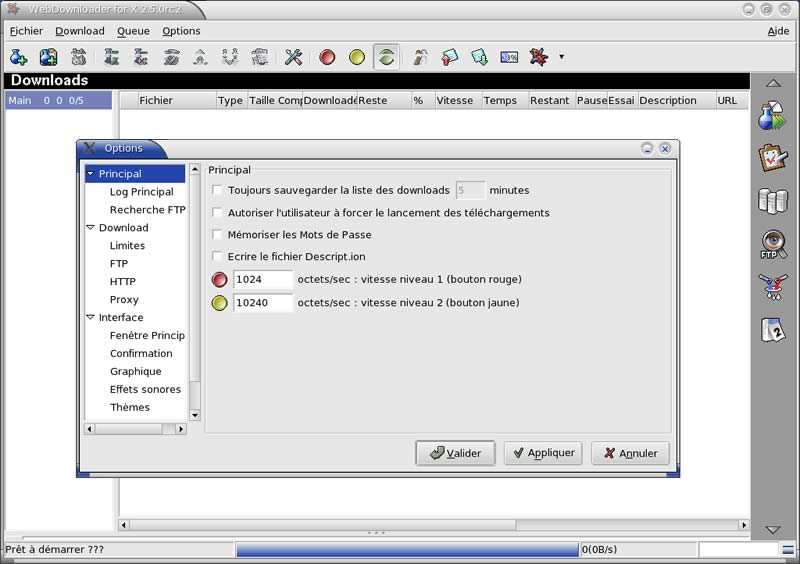Collapse the Interface tree arrow
Image resolution: width=800 pixels, height=564 pixels.
91,317
